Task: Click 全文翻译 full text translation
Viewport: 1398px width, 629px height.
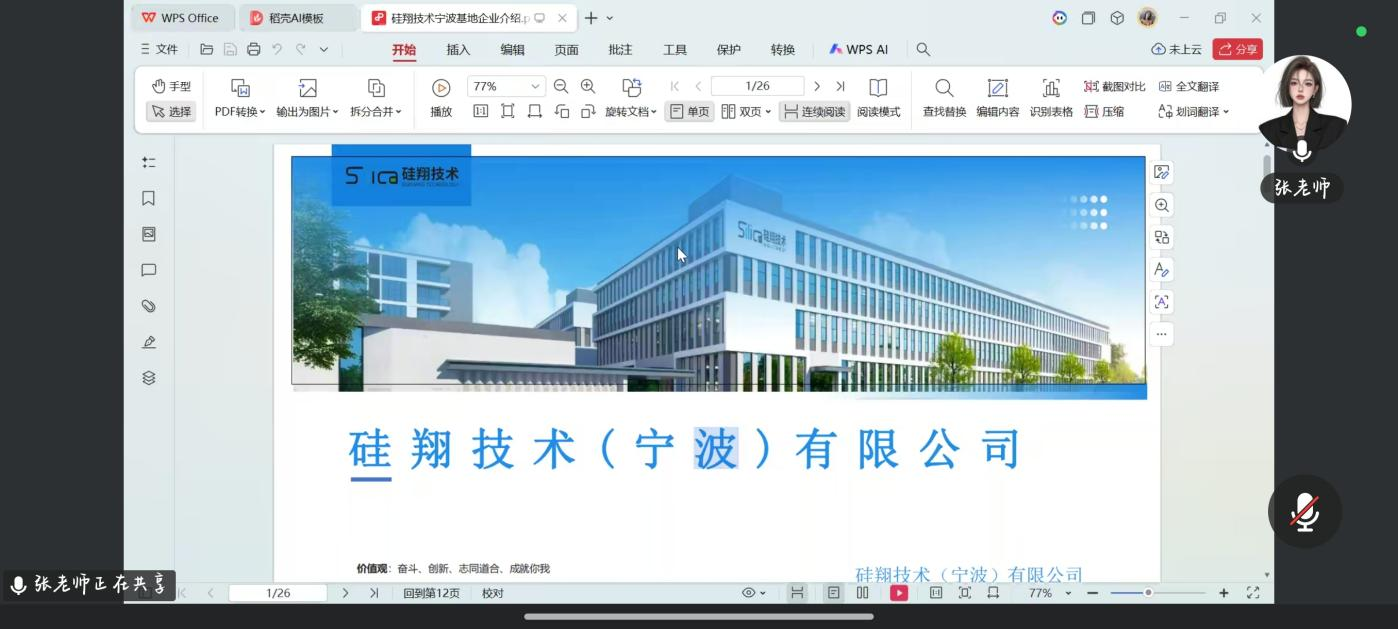Action: click(x=1189, y=87)
